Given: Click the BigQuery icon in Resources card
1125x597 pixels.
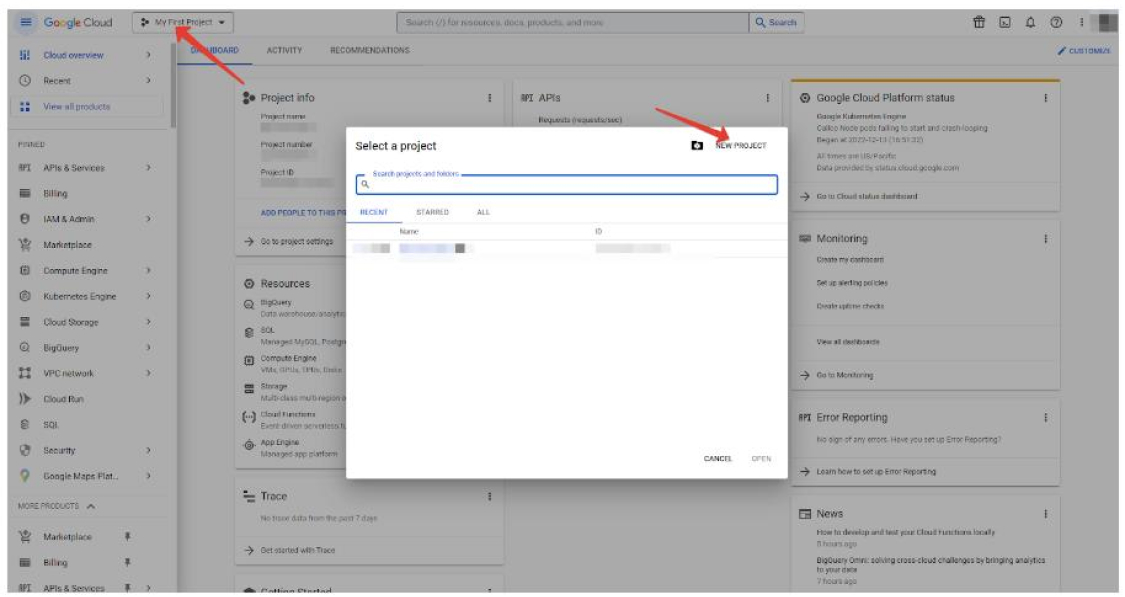Looking at the screenshot, I should [249, 304].
